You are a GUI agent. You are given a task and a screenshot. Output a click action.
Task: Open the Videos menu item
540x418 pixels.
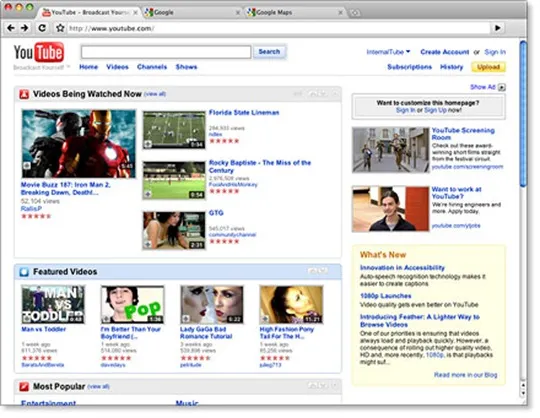pos(117,67)
